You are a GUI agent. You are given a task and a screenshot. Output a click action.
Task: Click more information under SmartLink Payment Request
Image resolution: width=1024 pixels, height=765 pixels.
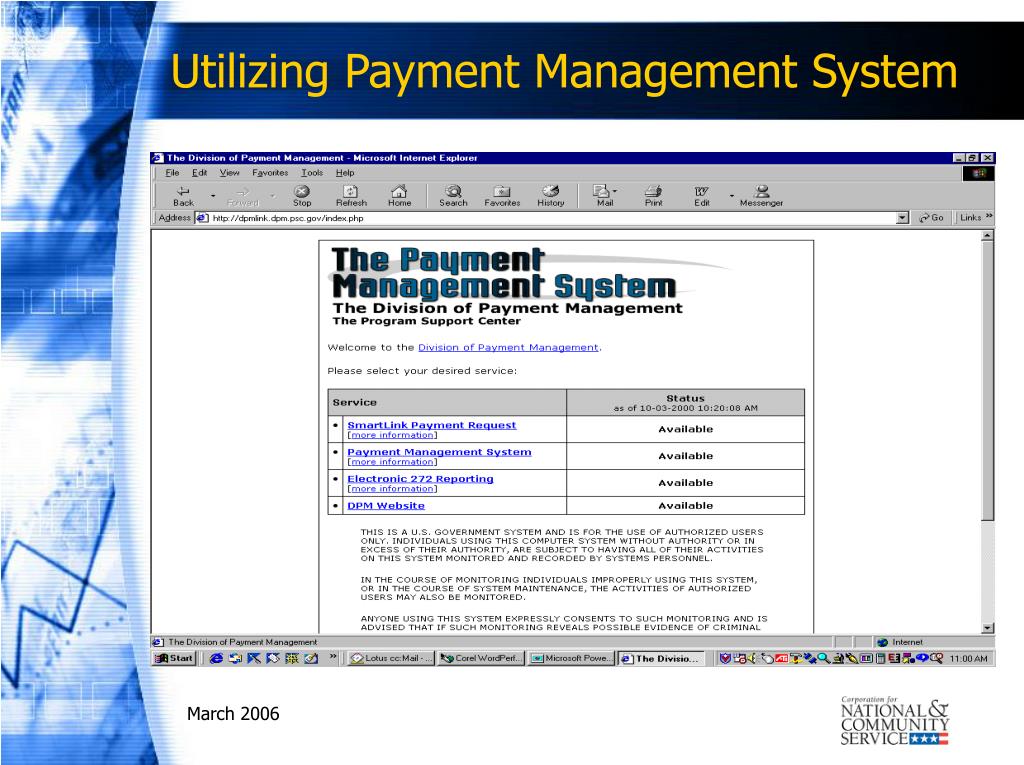(392, 435)
